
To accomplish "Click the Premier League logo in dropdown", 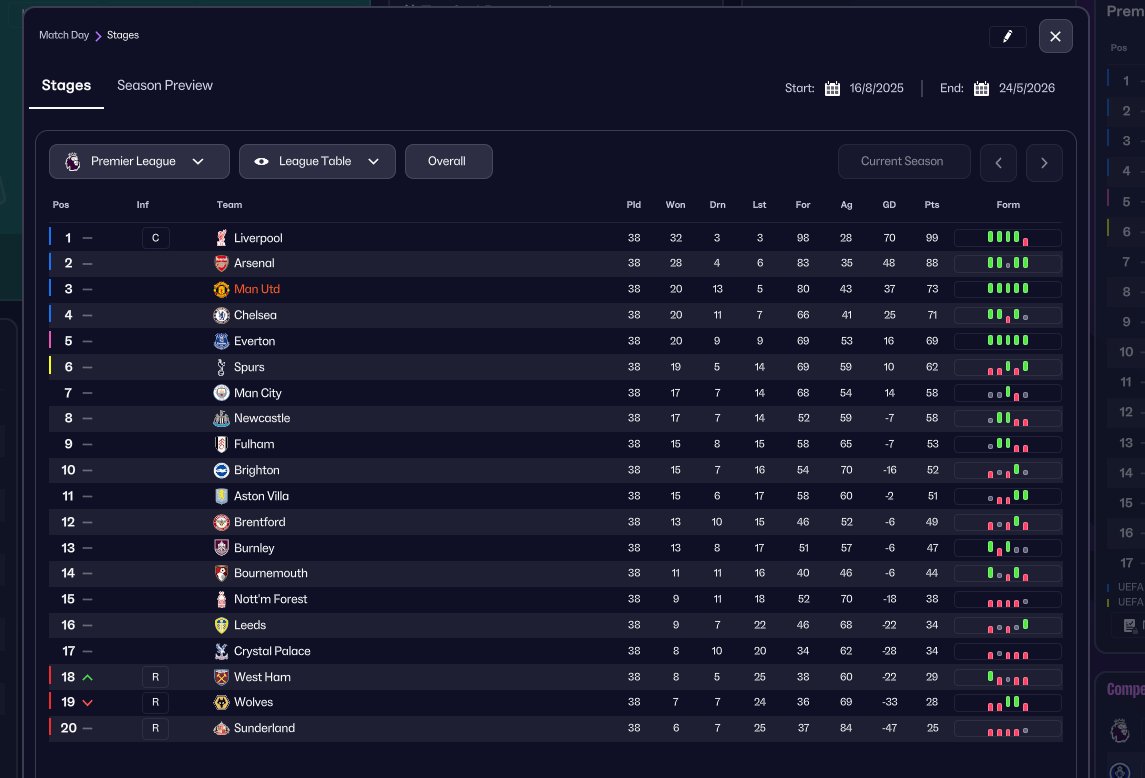I will tap(71, 161).
